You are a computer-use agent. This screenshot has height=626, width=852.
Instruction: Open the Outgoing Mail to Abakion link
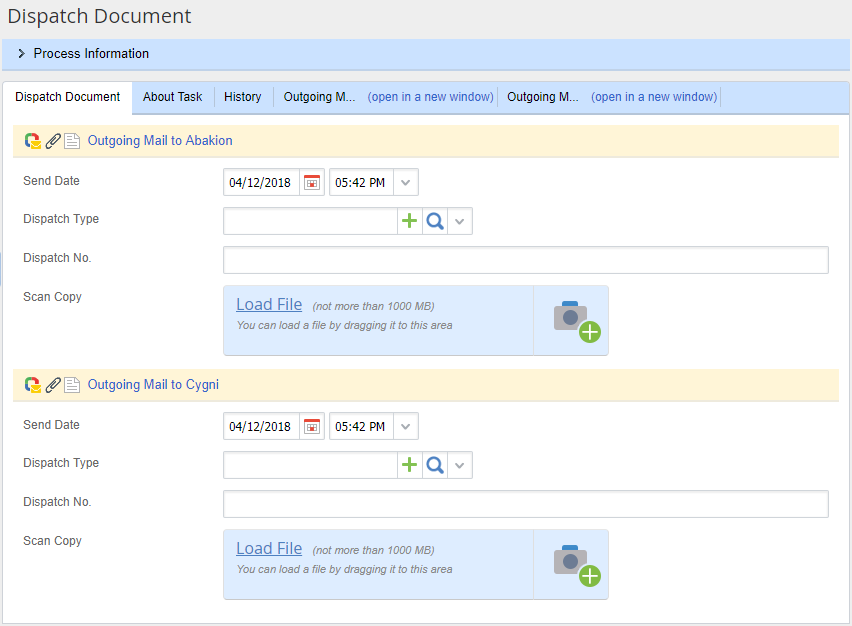click(x=160, y=141)
